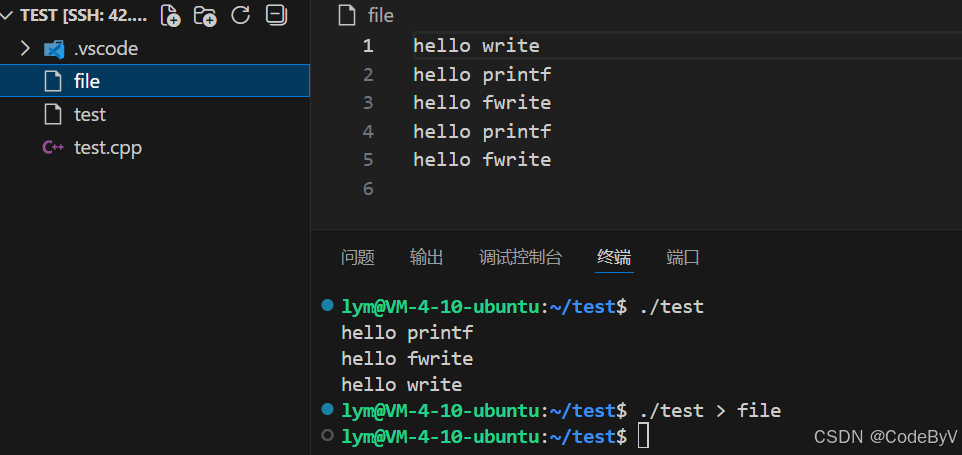
Task: Collapse the TEST workspace section chevron
Action: coord(8,15)
